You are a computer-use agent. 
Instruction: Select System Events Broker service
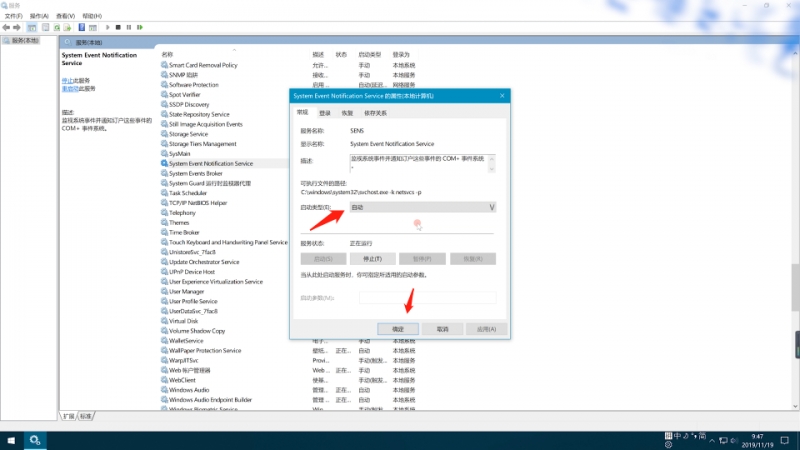click(196, 173)
